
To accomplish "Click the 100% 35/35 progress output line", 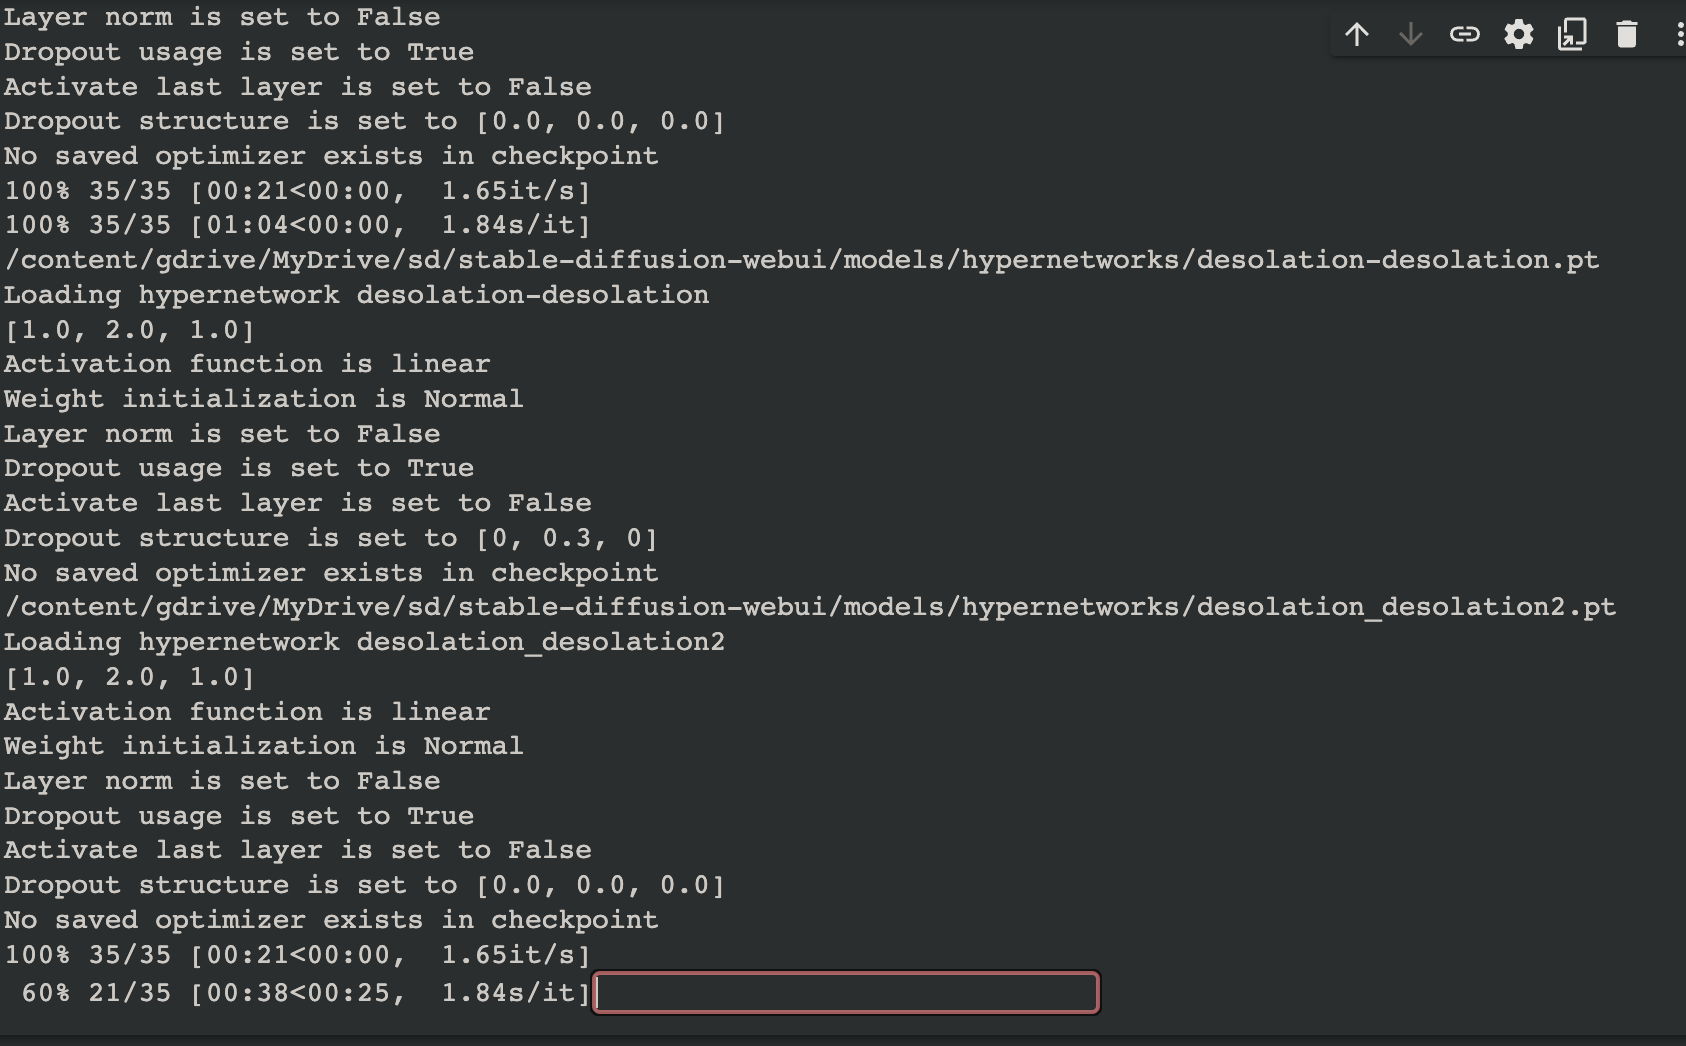I will pos(295,955).
